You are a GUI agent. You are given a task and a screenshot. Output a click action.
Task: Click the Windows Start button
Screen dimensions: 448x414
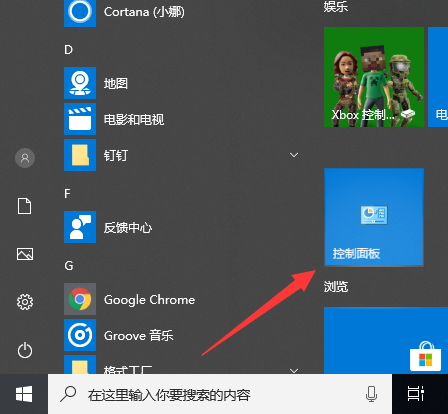click(24, 394)
